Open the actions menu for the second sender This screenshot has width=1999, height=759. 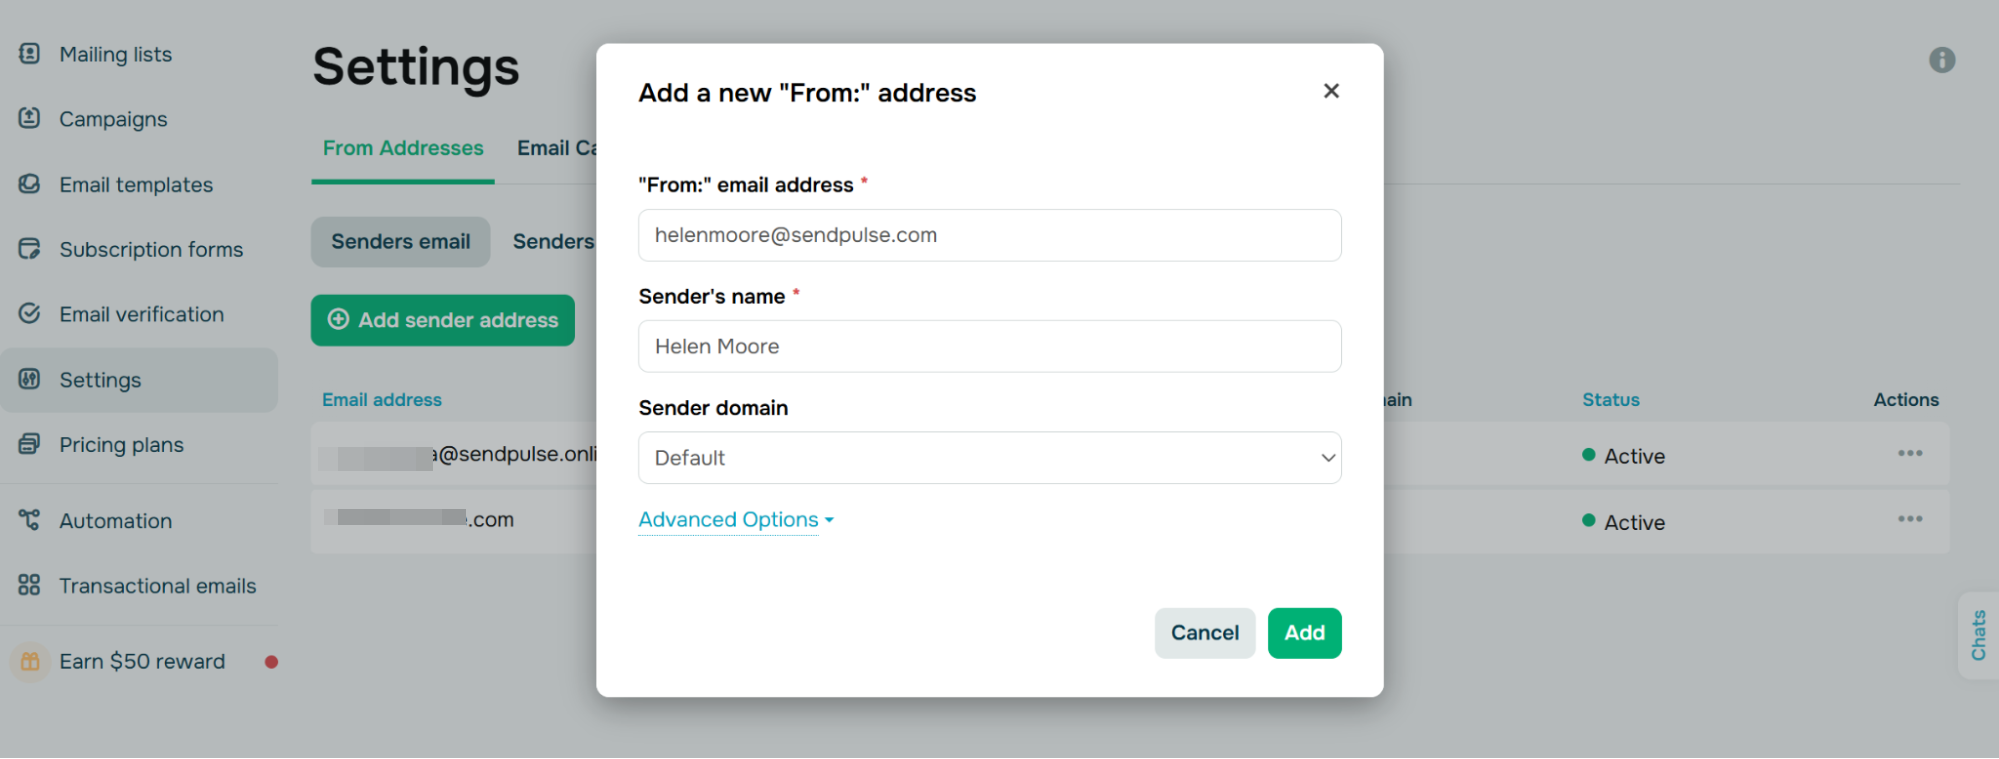pos(1910,519)
